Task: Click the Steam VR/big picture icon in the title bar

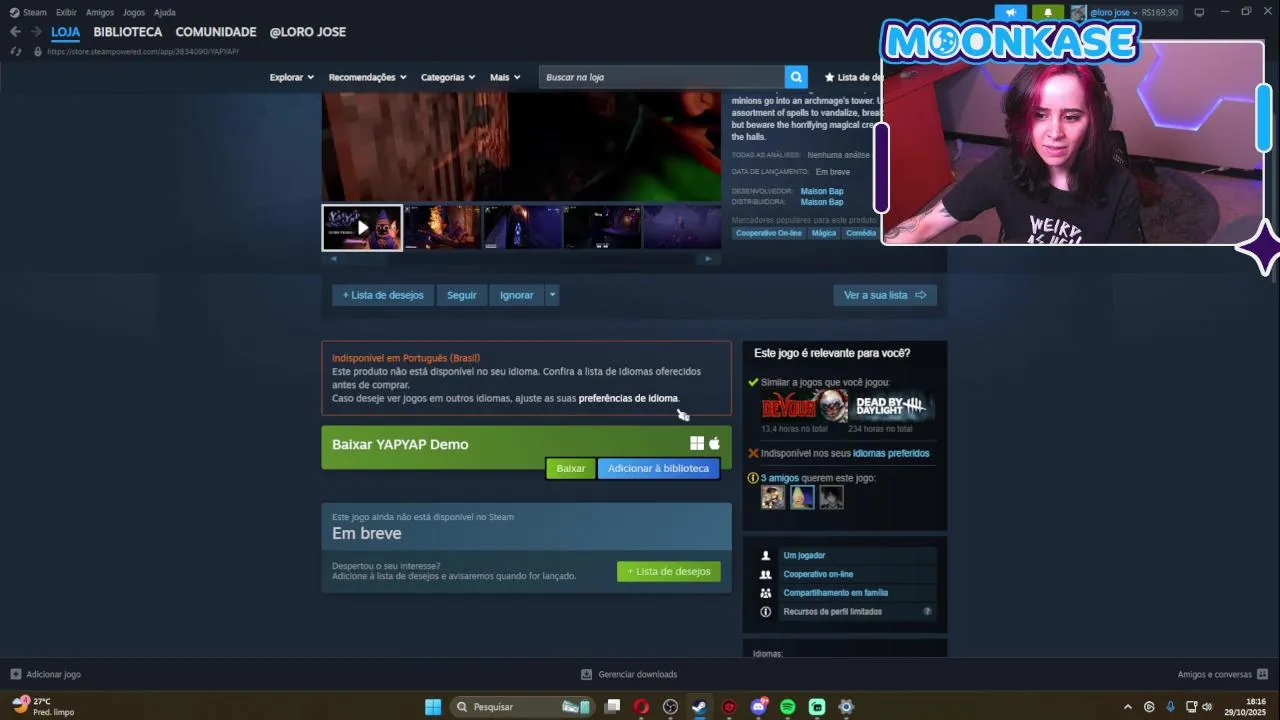Action: click(1199, 12)
